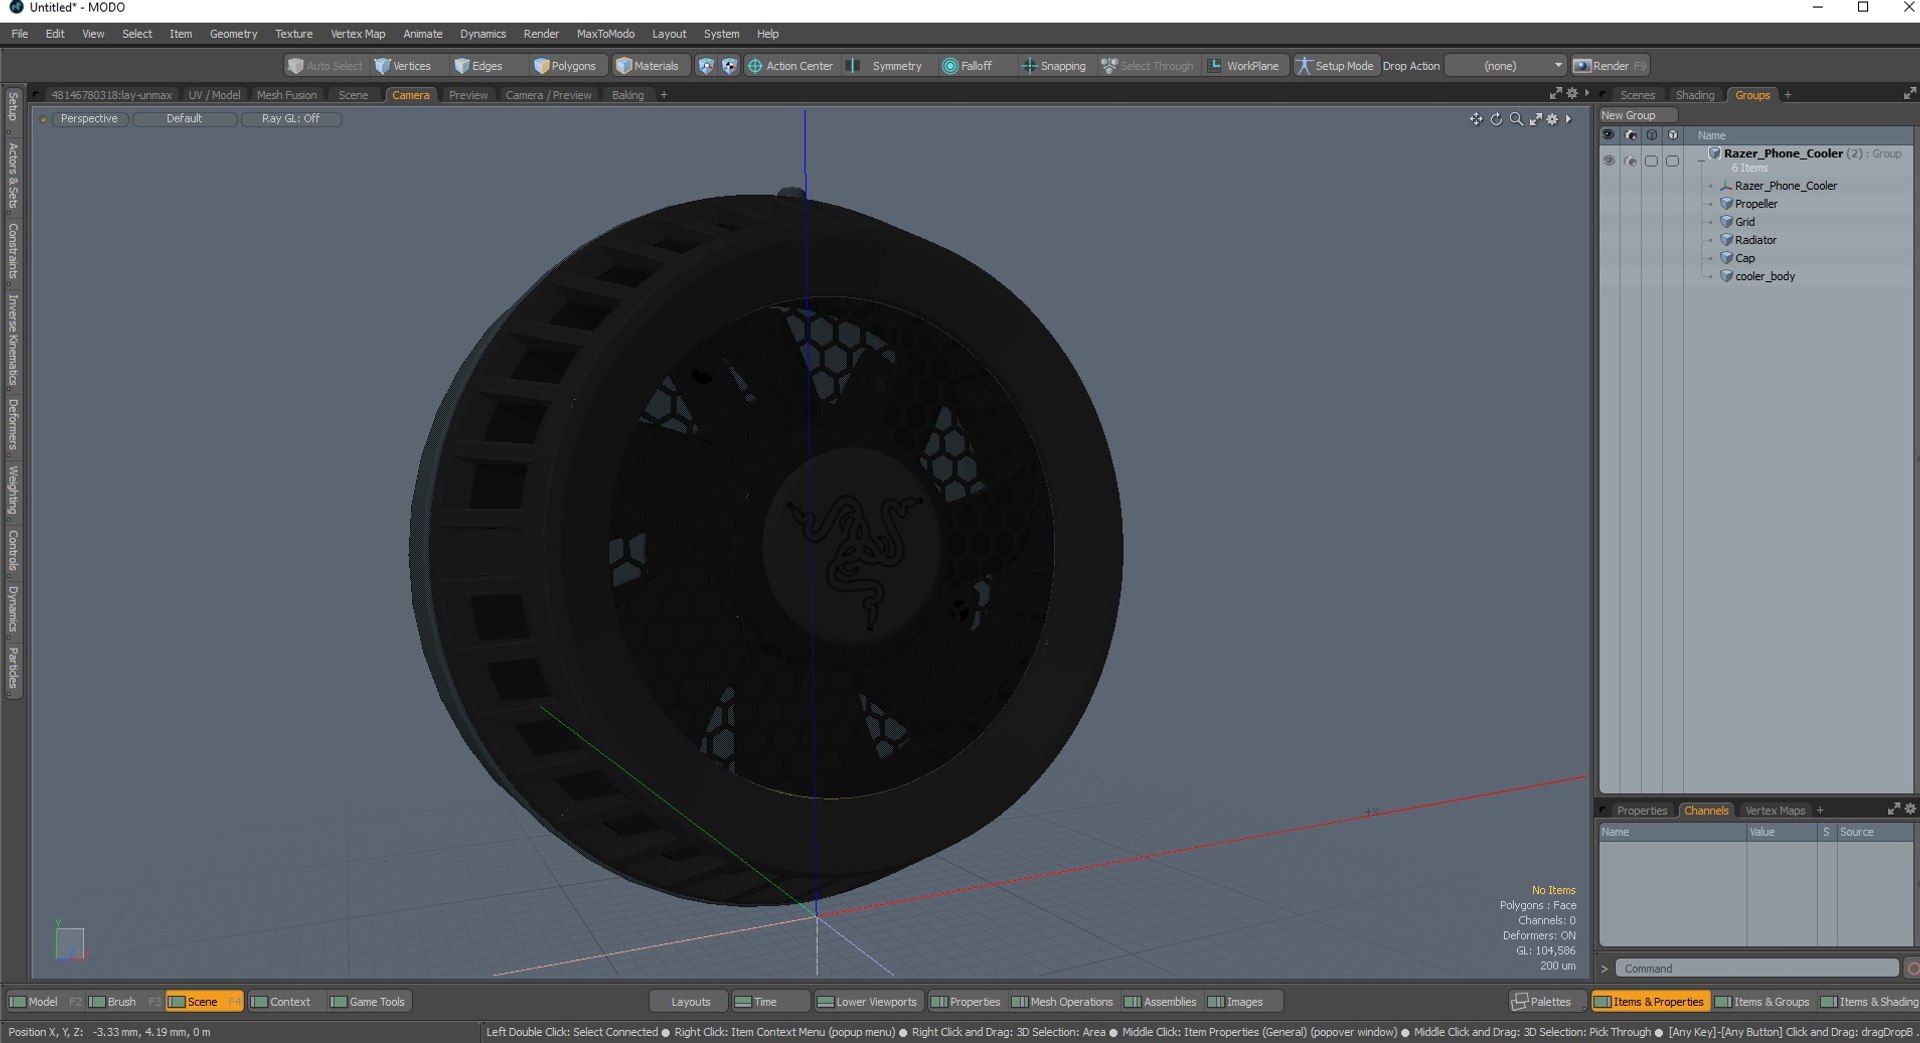Open the File menu
Viewport: 1920px width, 1043px height.
click(x=20, y=34)
